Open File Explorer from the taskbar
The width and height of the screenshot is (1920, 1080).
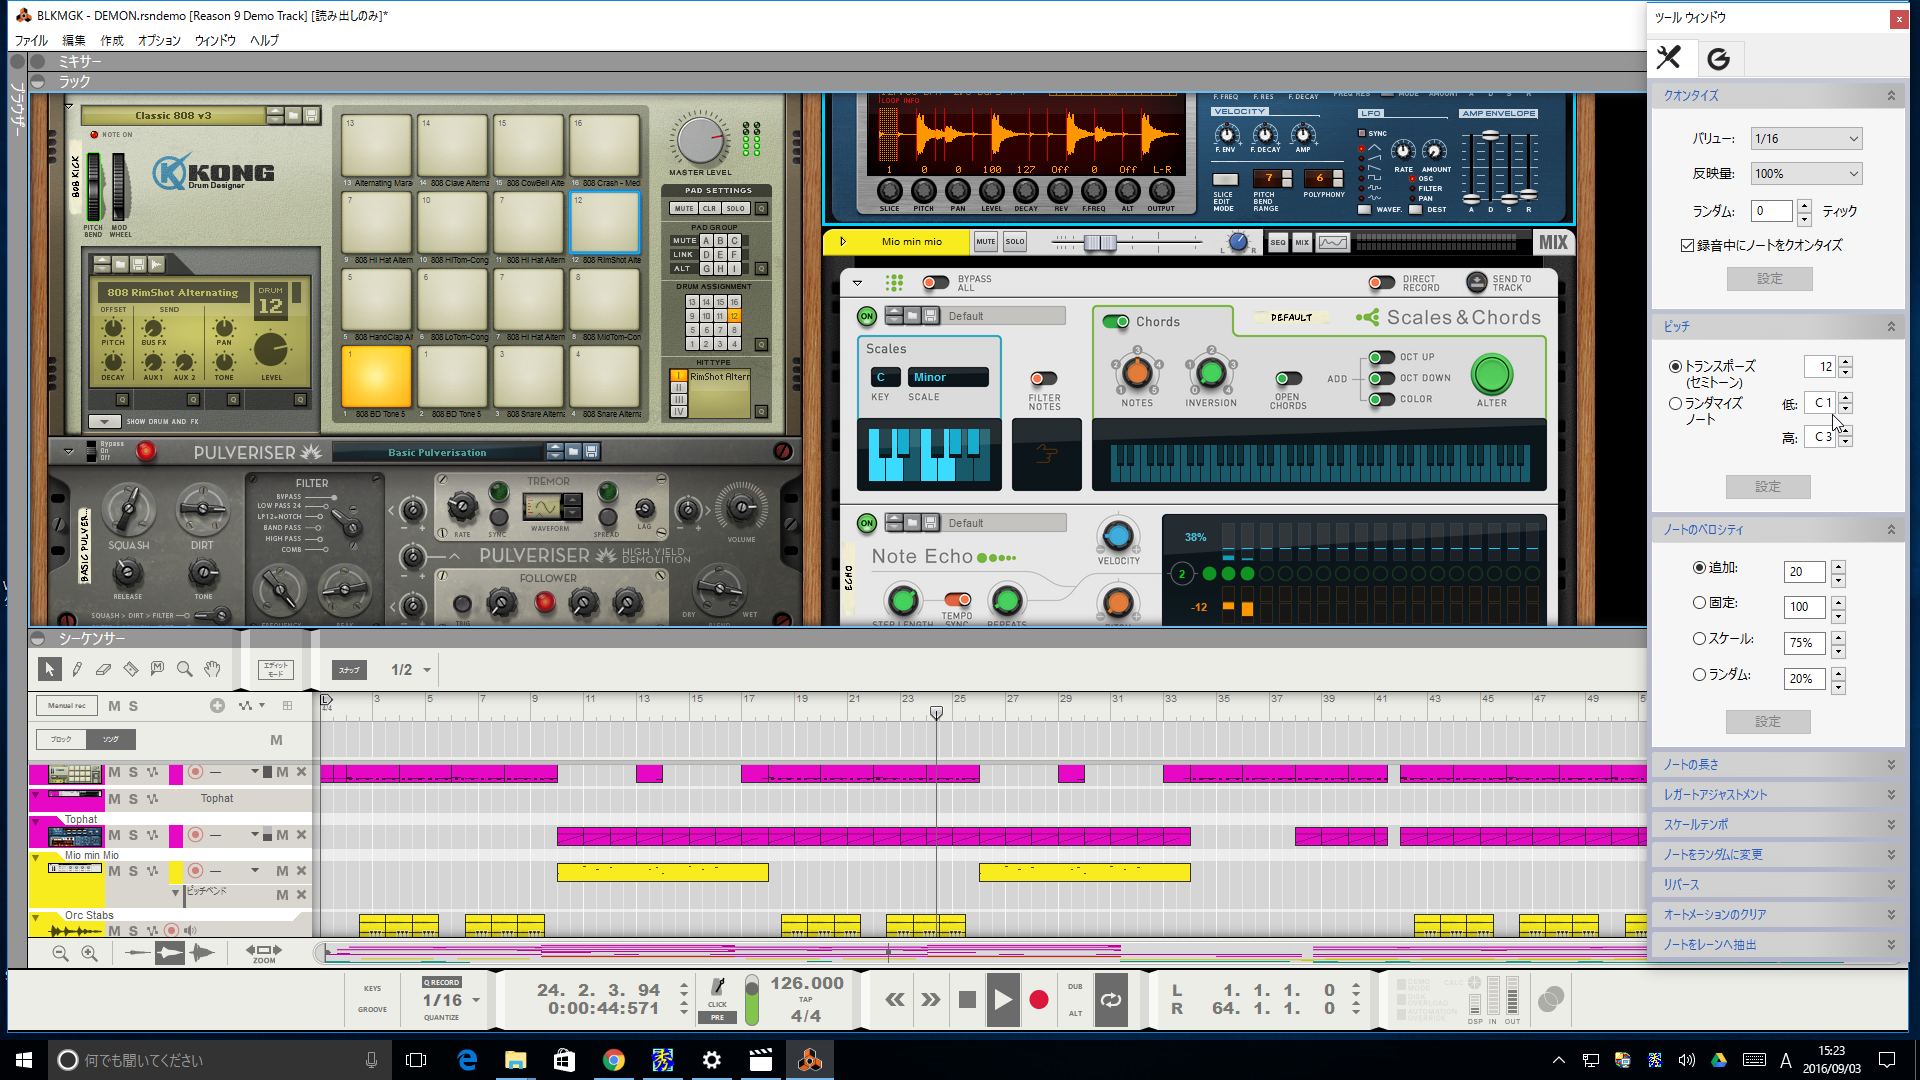(x=516, y=1060)
